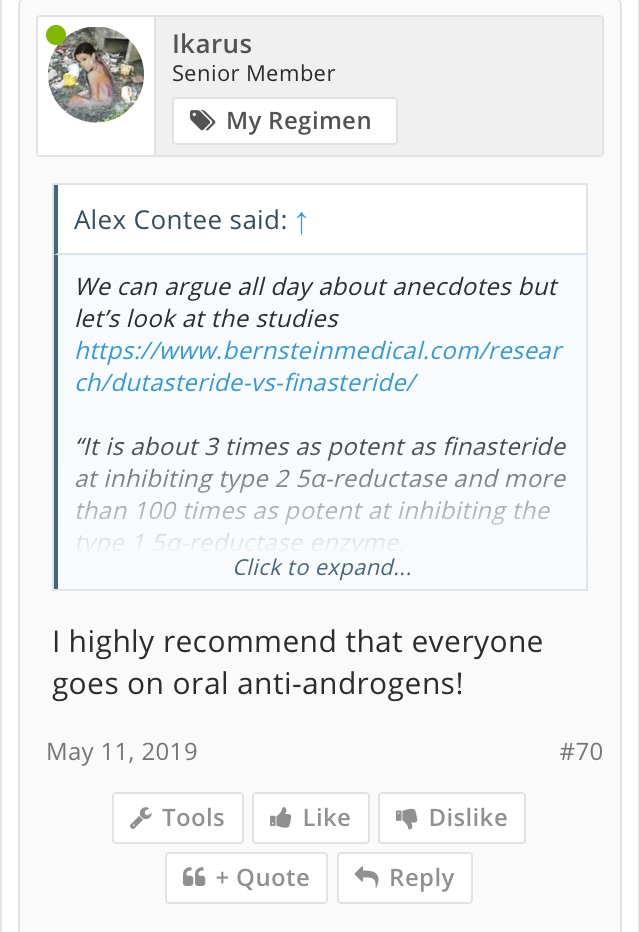Click the 'I highly recommend' post text
This screenshot has height=932, width=639.
(298, 662)
